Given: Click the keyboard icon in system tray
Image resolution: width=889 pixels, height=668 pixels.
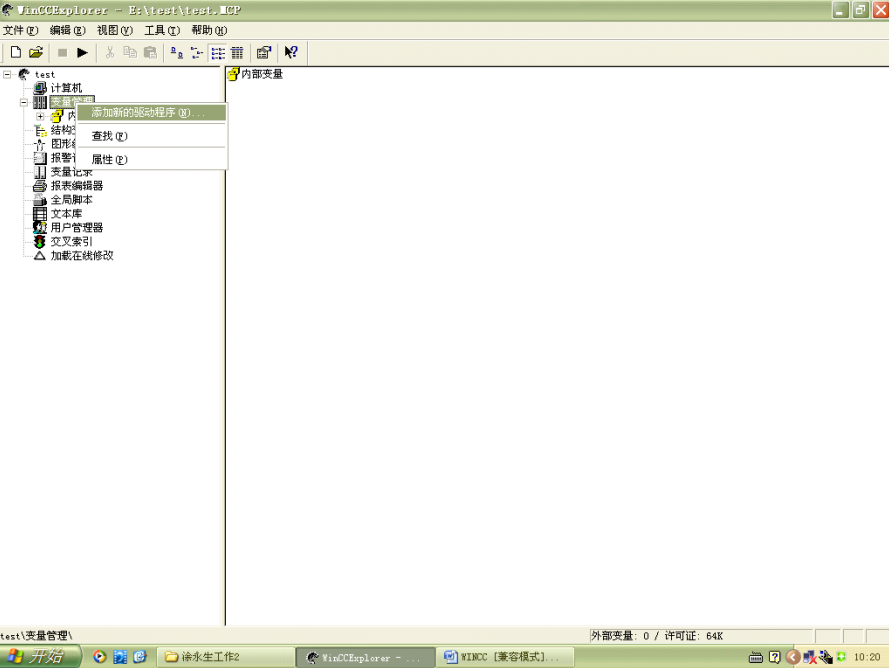Looking at the screenshot, I should click(756, 657).
